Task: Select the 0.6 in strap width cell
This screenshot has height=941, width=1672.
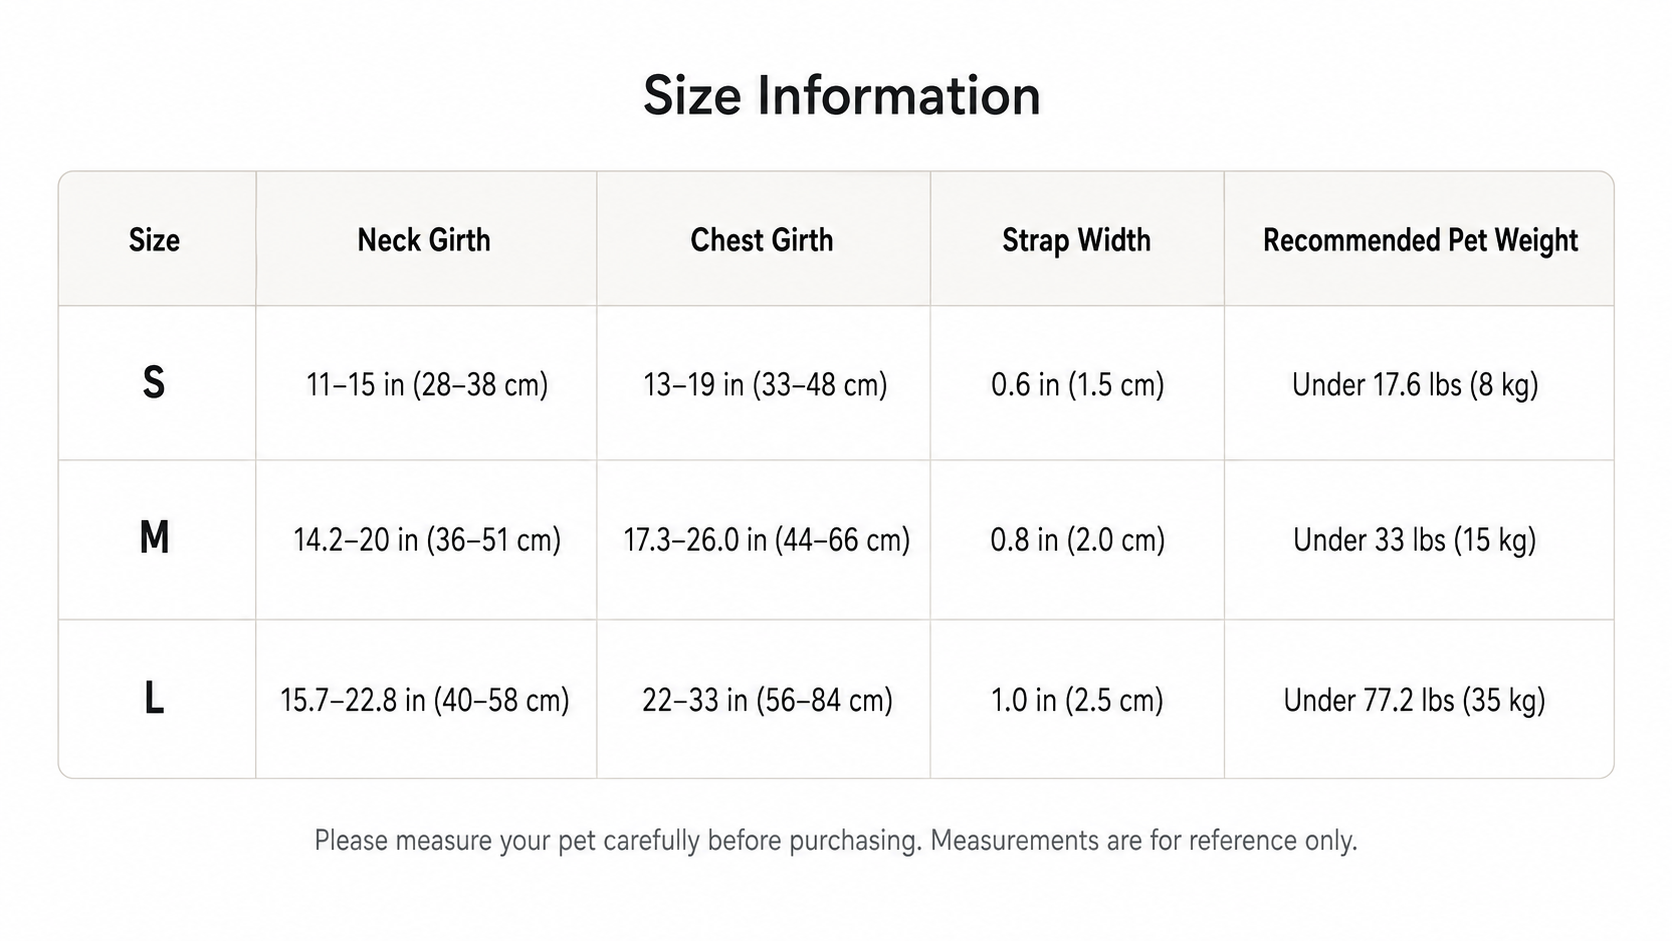Action: click(x=1078, y=385)
